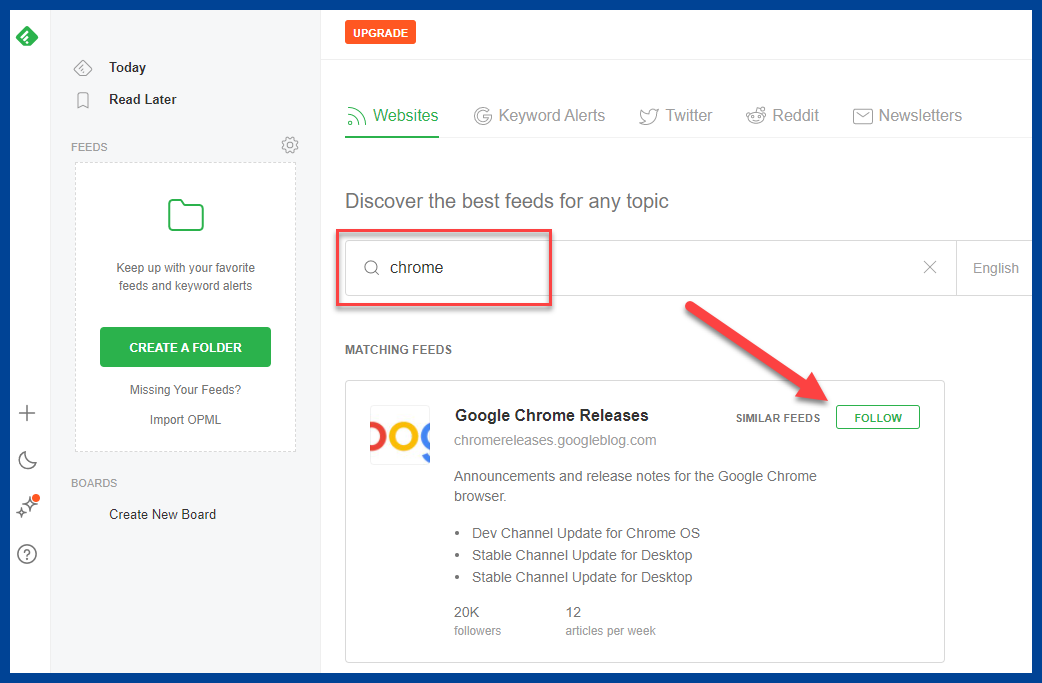Open Similar Feeds link
The image size is (1042, 683).
tap(778, 418)
